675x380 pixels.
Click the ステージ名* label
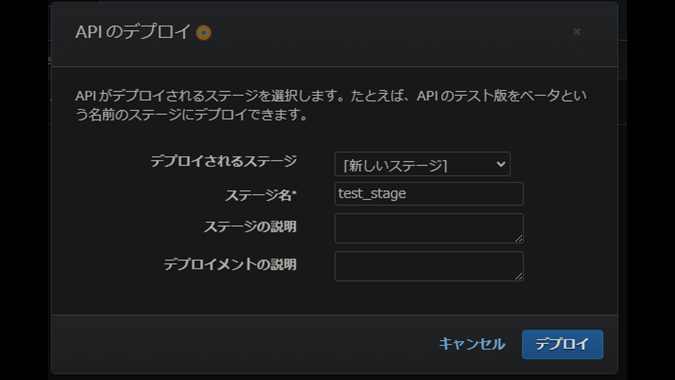point(261,195)
